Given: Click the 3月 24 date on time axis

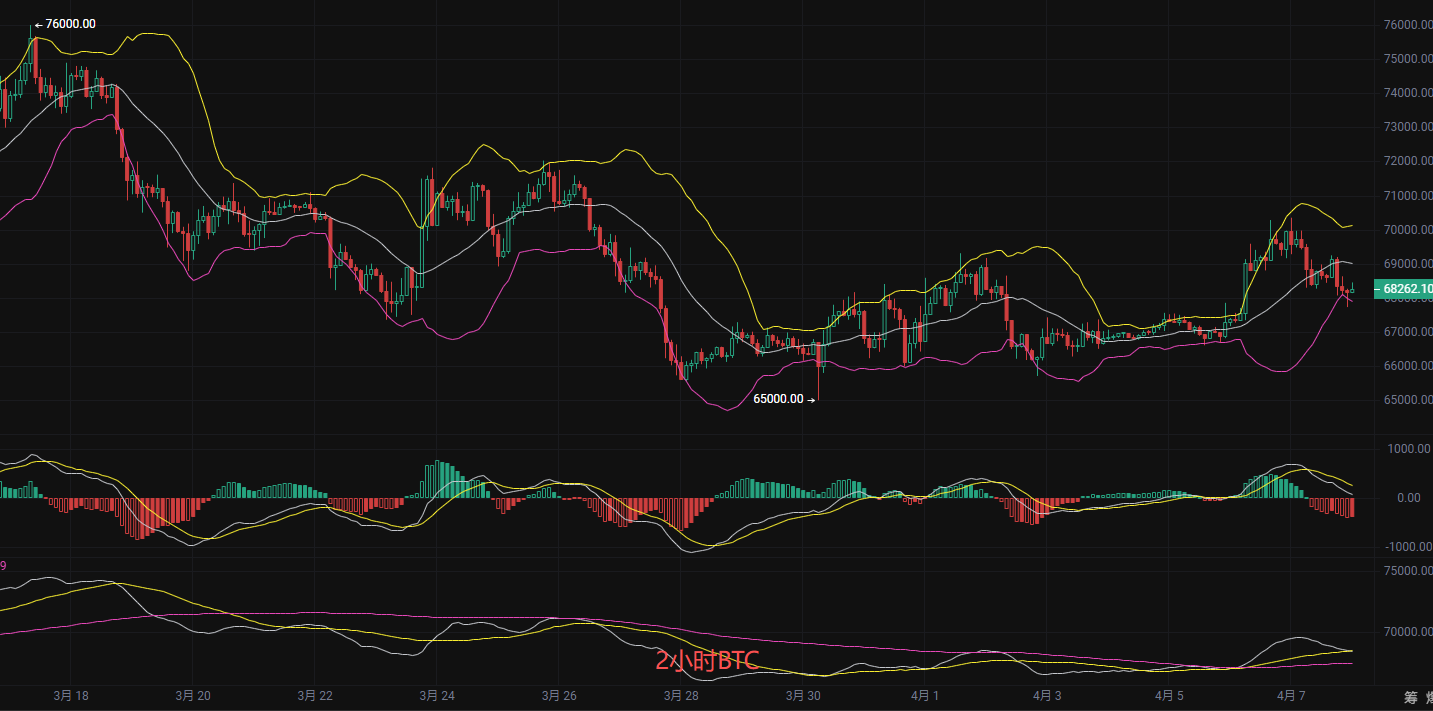Looking at the screenshot, I should (x=436, y=695).
